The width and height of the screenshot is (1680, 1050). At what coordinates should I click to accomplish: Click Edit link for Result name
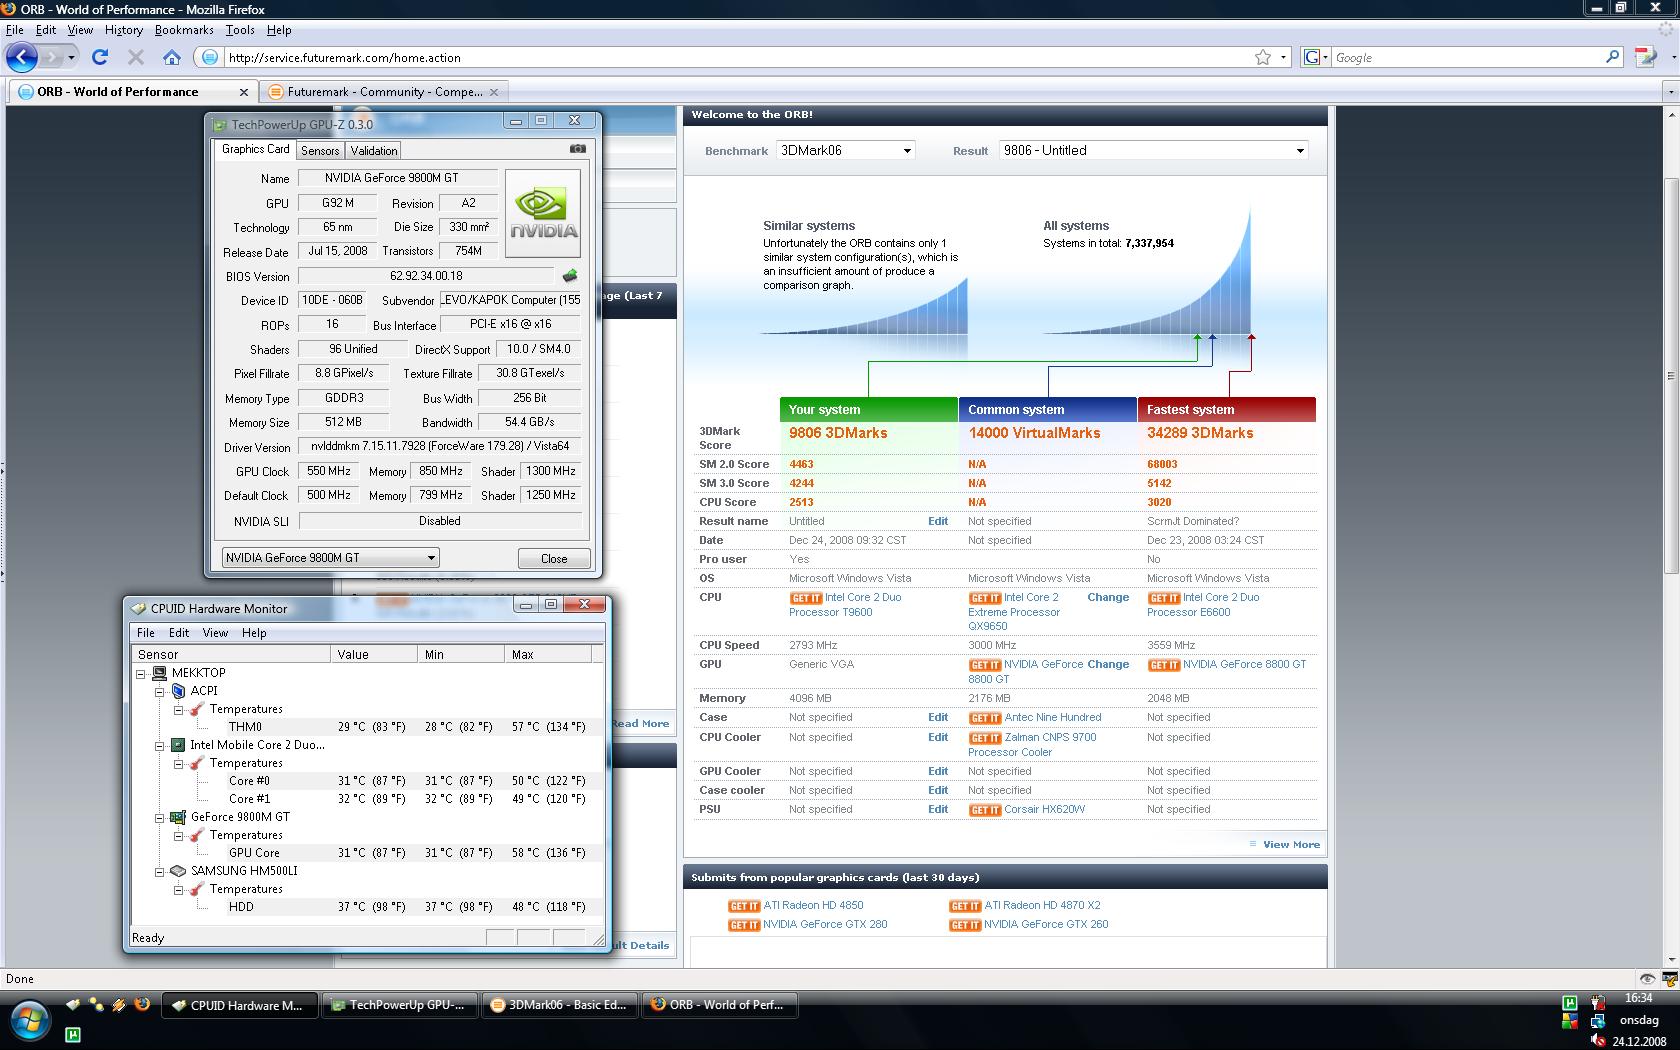point(938,521)
